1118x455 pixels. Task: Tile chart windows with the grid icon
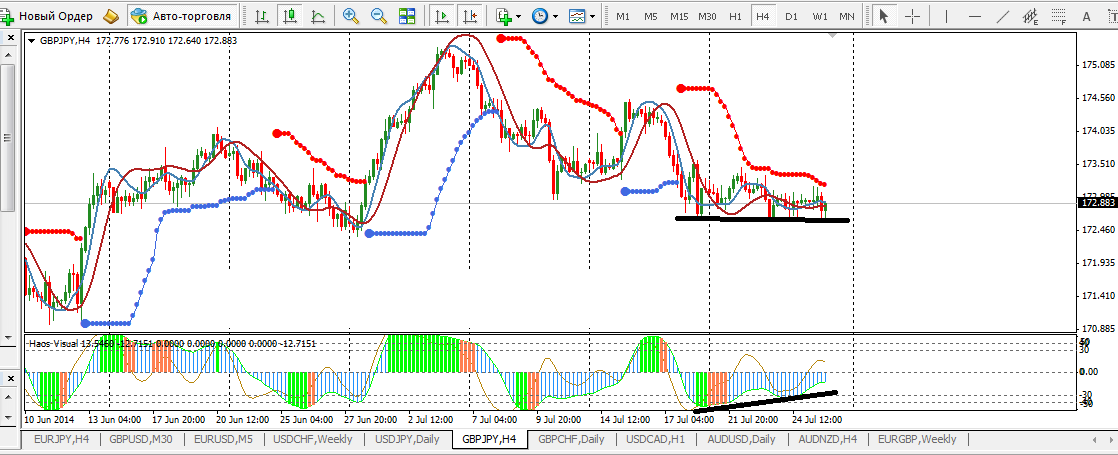coord(407,16)
